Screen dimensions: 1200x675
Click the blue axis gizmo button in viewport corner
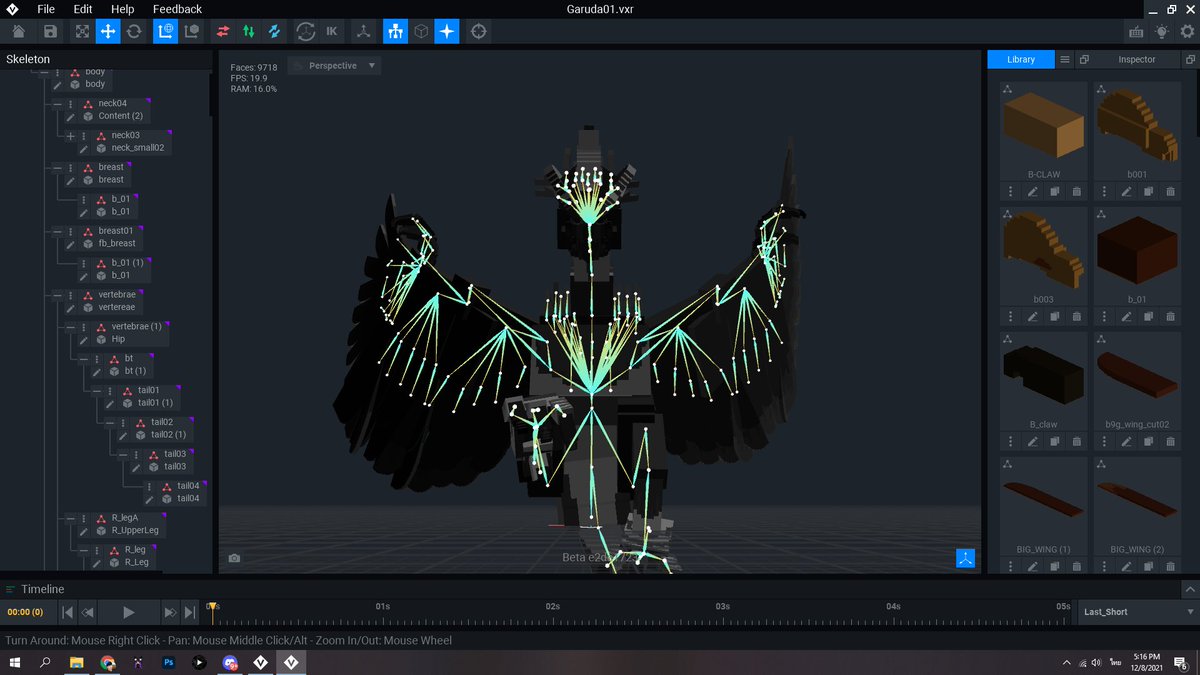point(965,558)
